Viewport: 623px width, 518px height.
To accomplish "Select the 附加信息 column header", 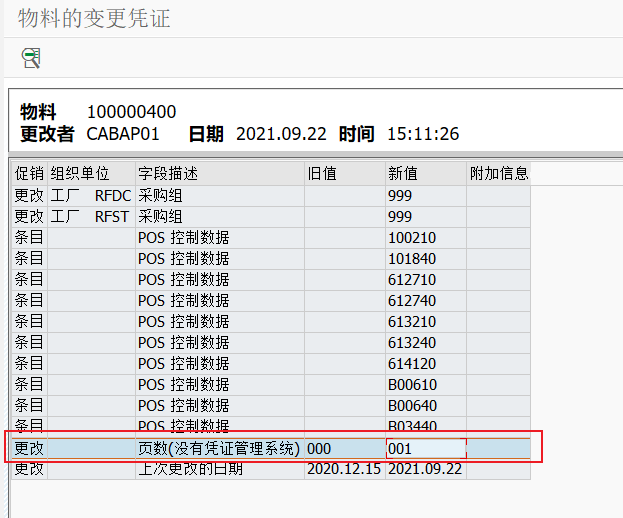I will click(x=499, y=174).
